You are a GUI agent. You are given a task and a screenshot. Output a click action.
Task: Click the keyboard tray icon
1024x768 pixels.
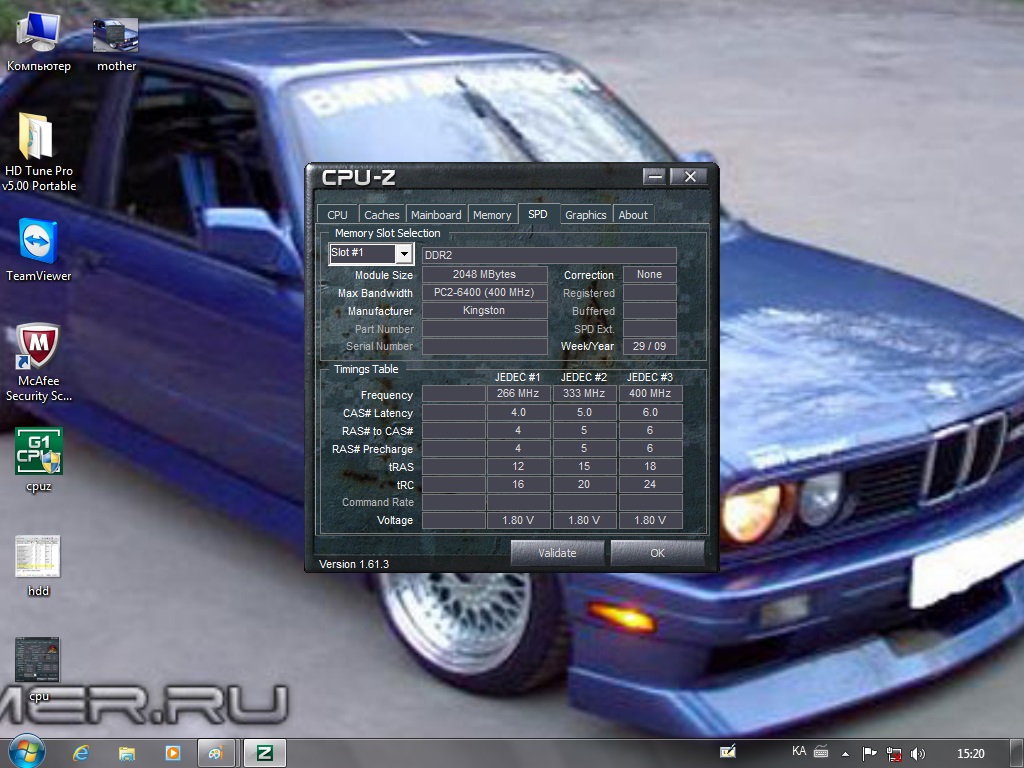[821, 751]
